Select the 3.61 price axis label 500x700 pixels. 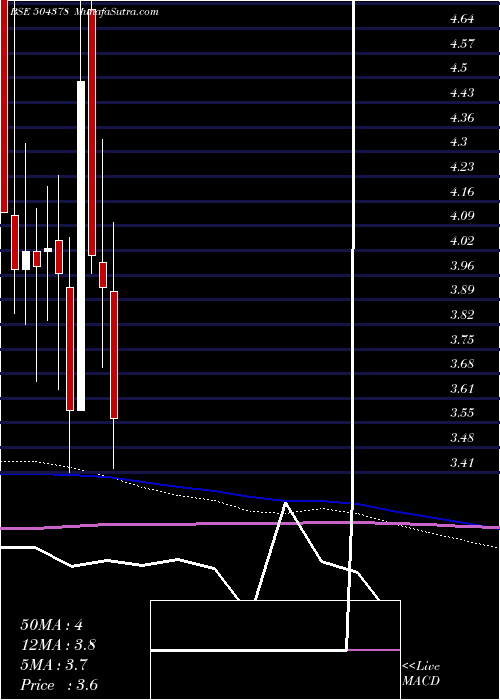coord(462,388)
